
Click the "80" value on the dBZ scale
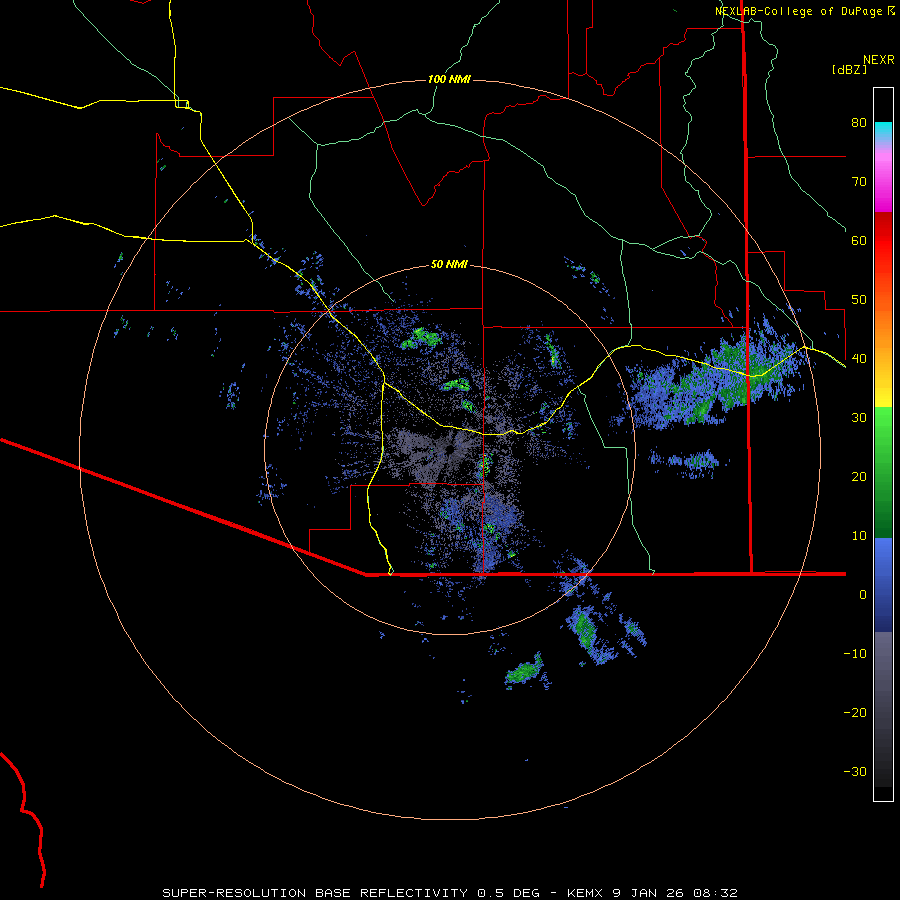(859, 123)
